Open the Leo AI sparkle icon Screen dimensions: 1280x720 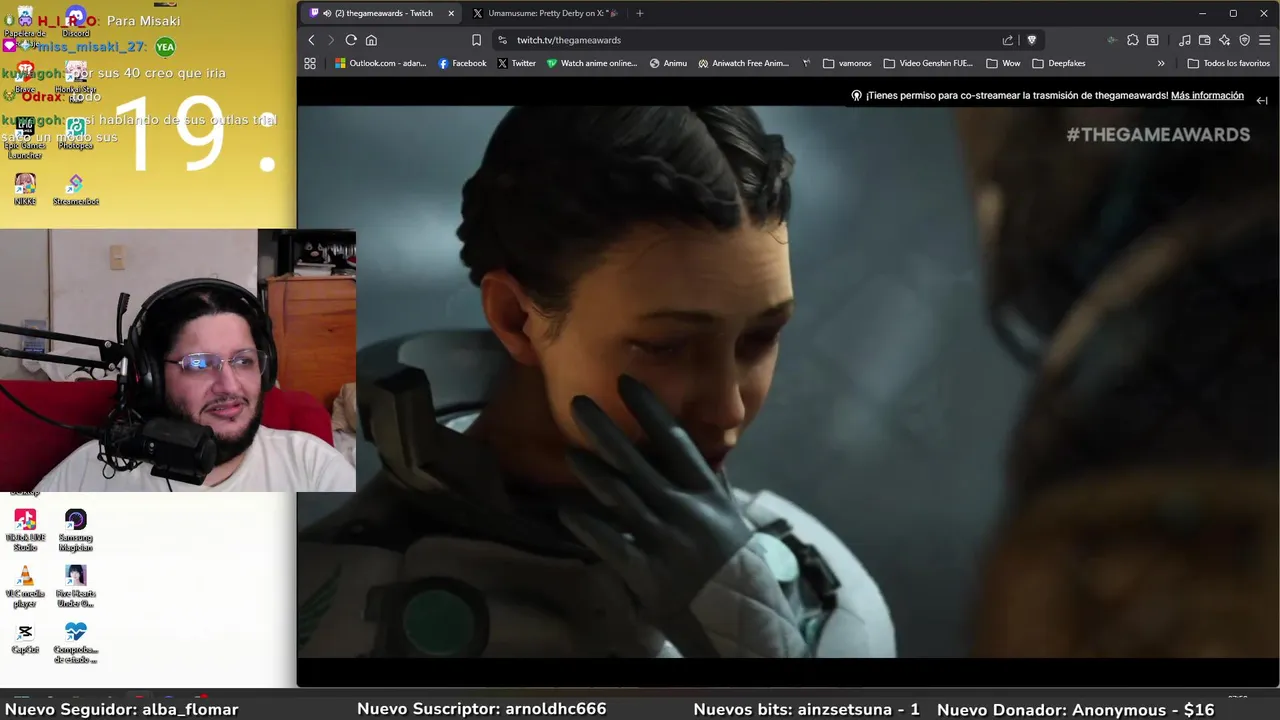pos(1224,40)
